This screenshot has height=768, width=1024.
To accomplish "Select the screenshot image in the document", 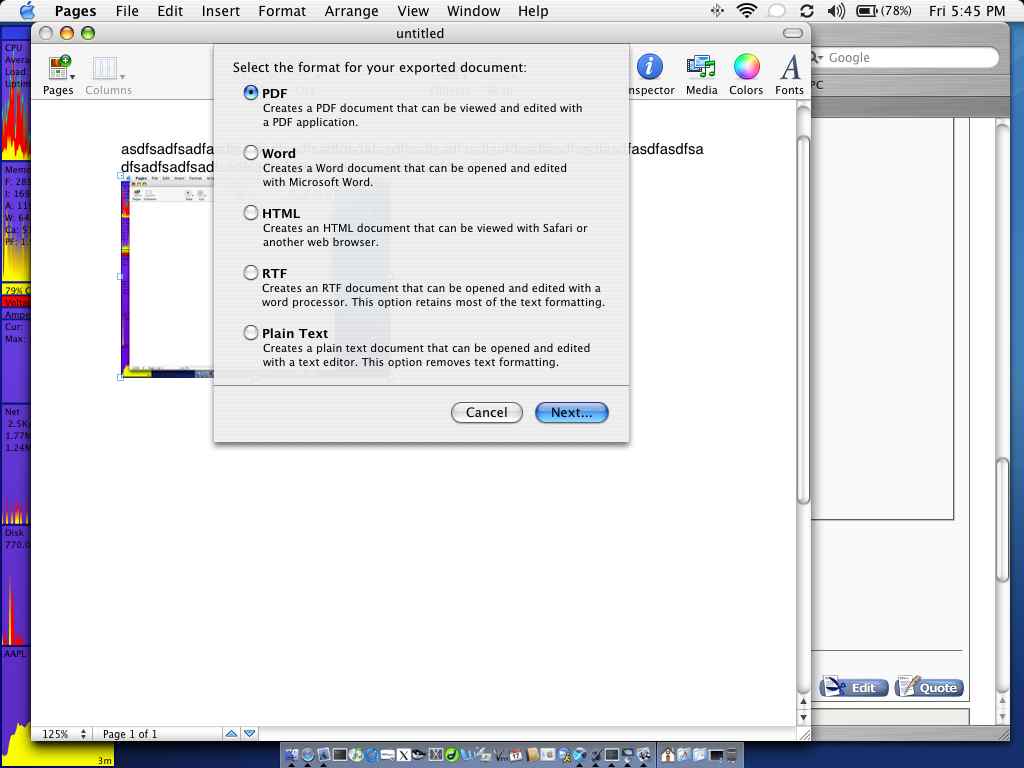I will pos(167,276).
